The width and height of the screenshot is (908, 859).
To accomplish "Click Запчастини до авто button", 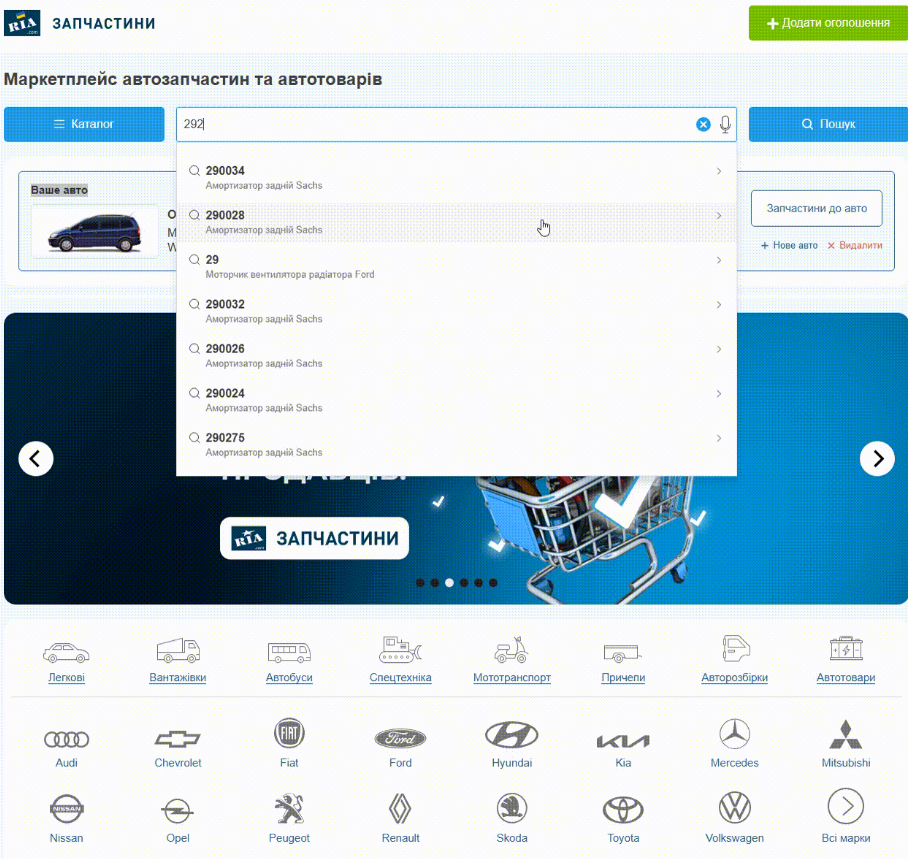I will click(x=817, y=208).
